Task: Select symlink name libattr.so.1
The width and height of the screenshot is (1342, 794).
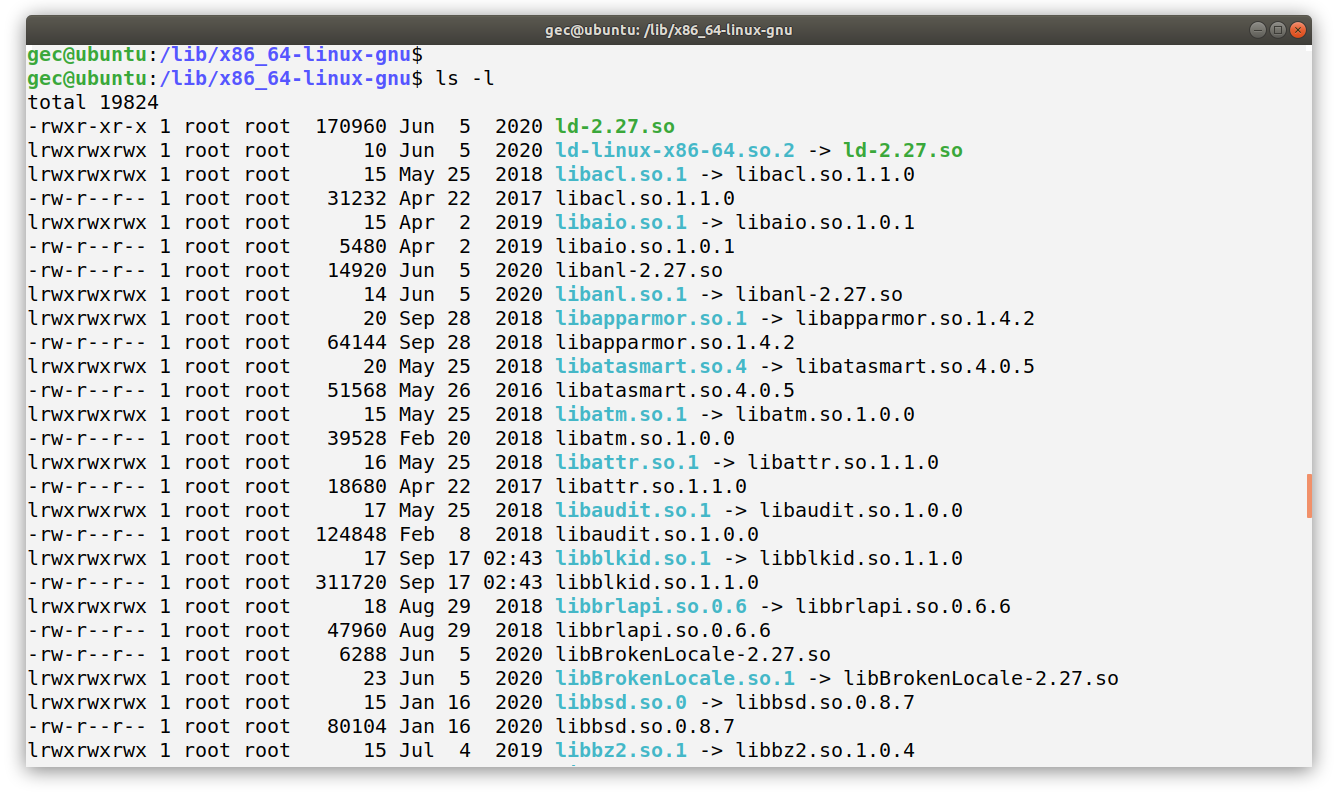Action: coord(627,462)
